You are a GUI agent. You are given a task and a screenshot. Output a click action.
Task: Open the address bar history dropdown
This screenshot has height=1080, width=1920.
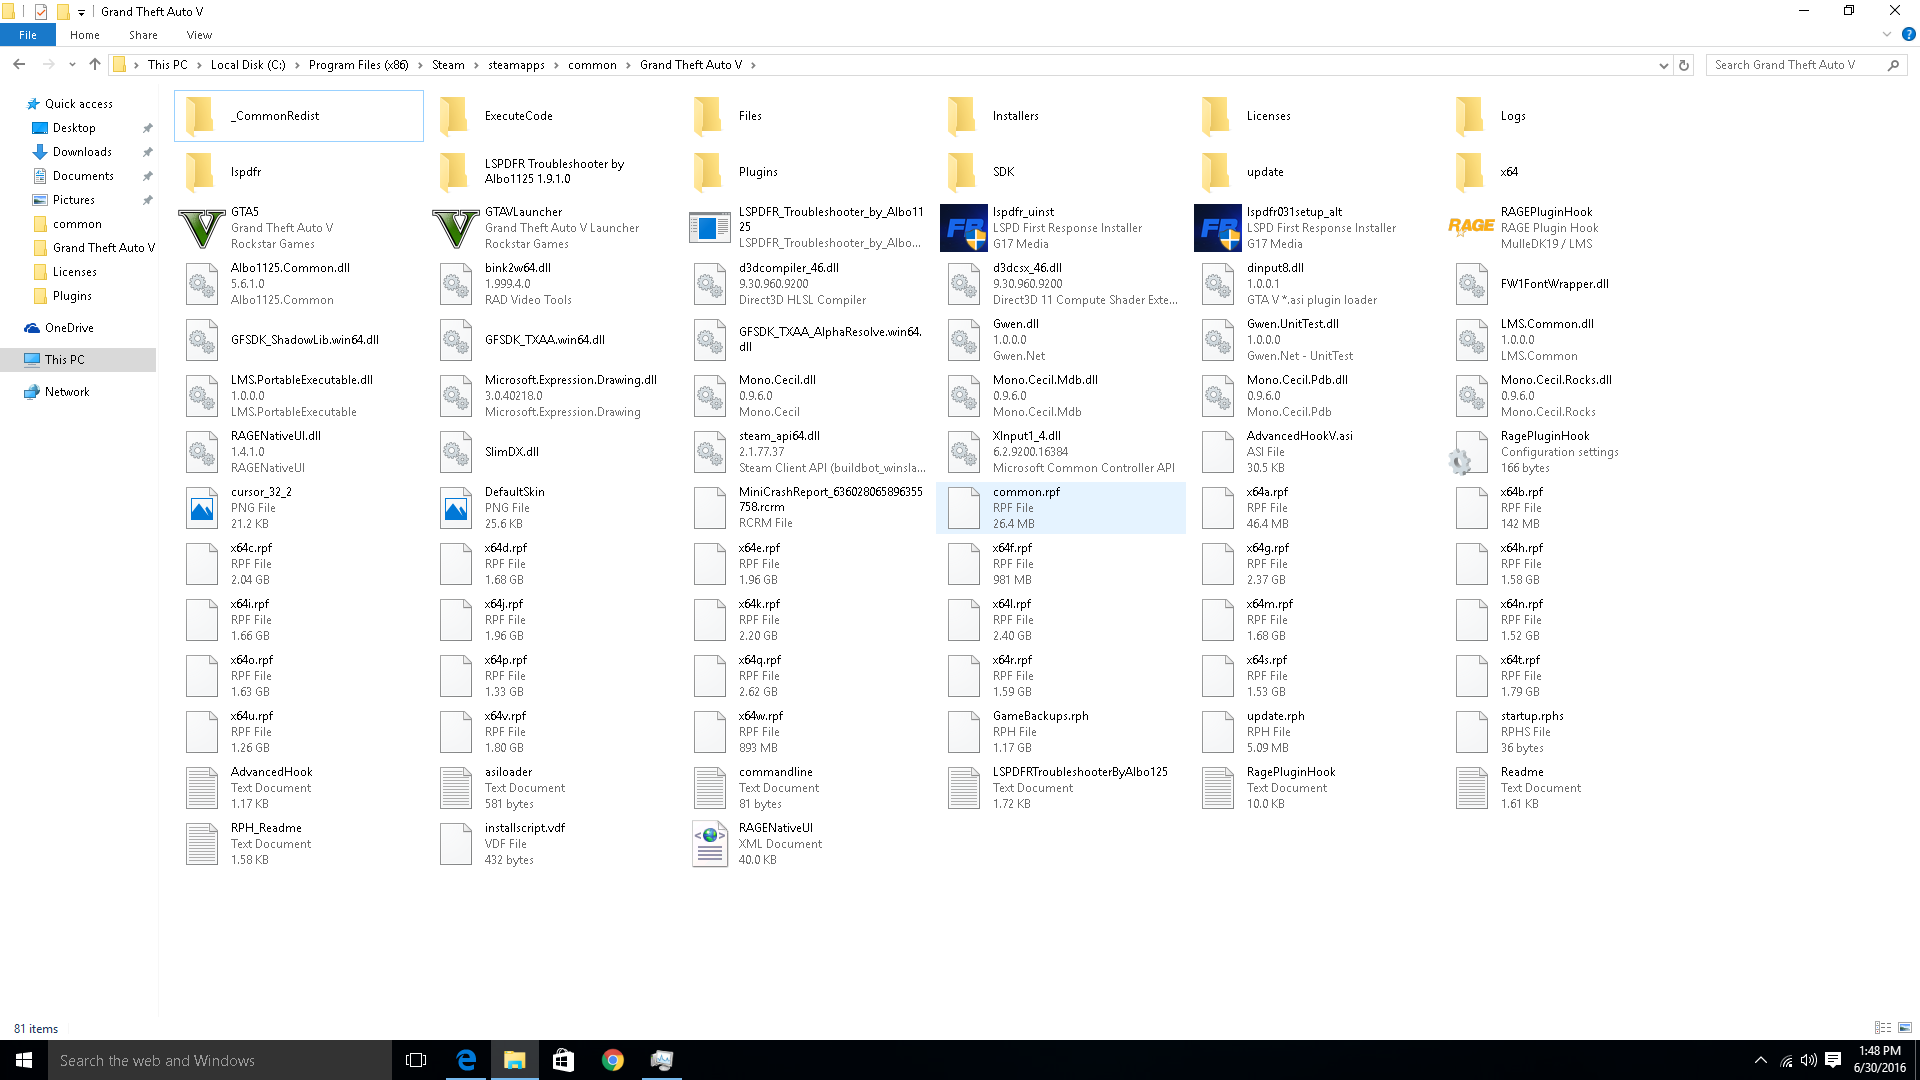(x=1663, y=65)
